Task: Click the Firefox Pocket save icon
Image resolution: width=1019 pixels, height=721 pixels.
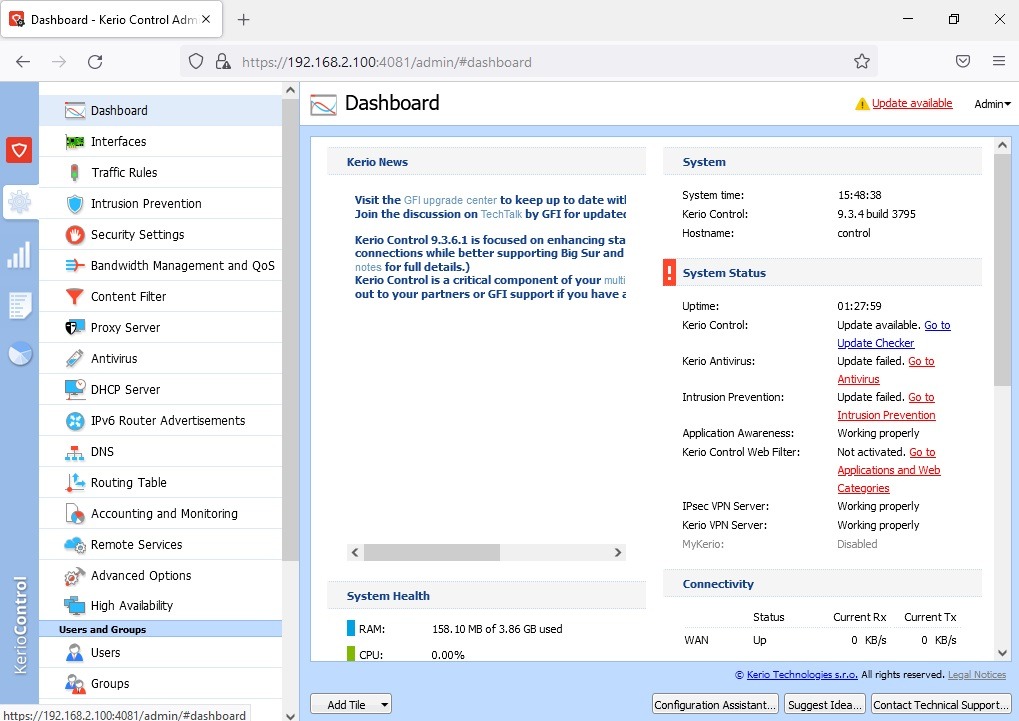Action: (963, 62)
